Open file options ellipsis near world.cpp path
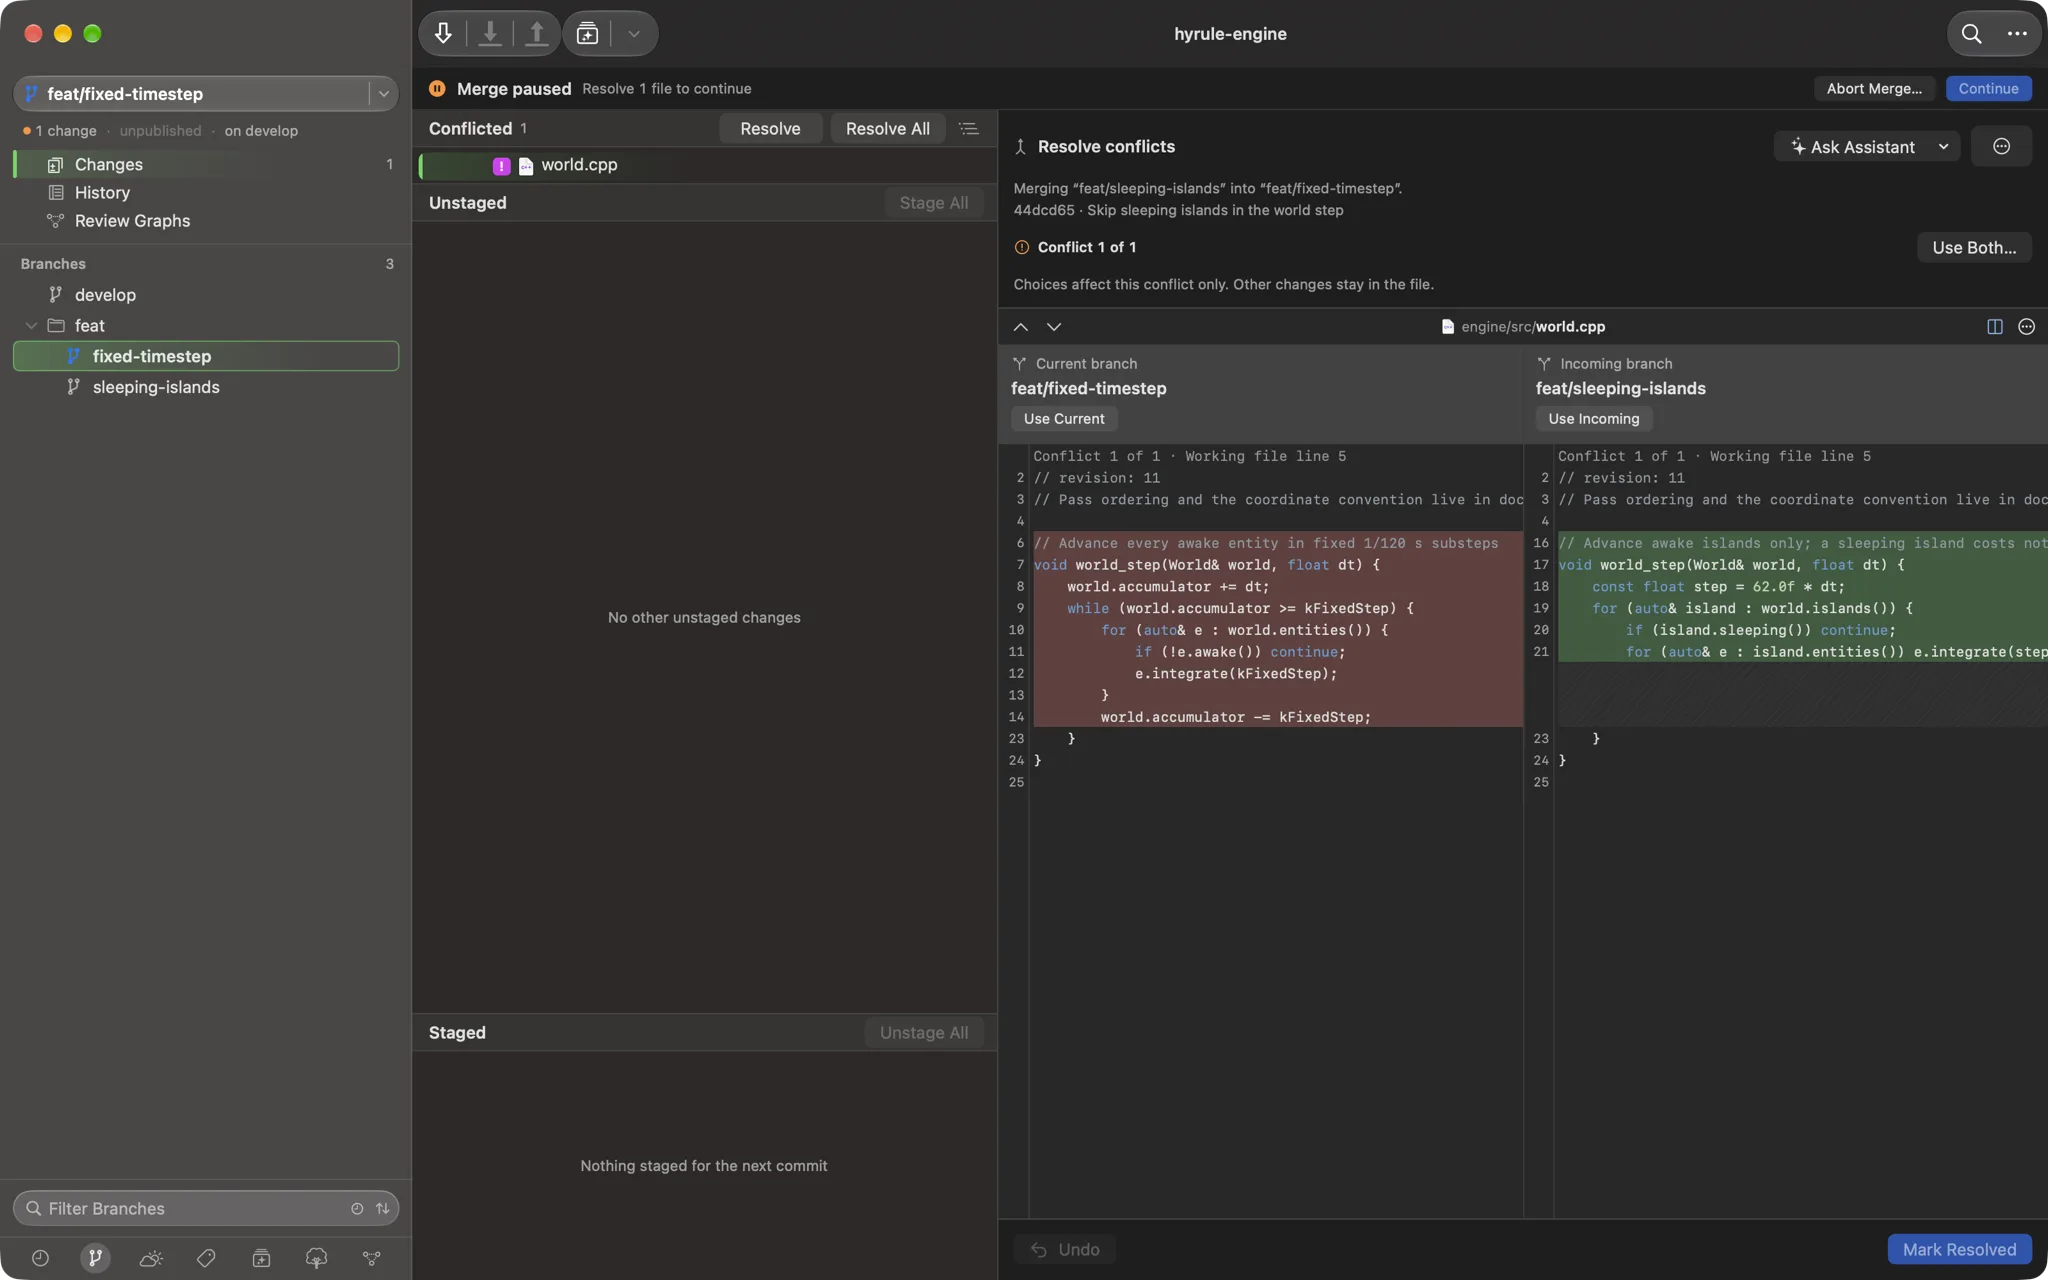 coord(2026,327)
